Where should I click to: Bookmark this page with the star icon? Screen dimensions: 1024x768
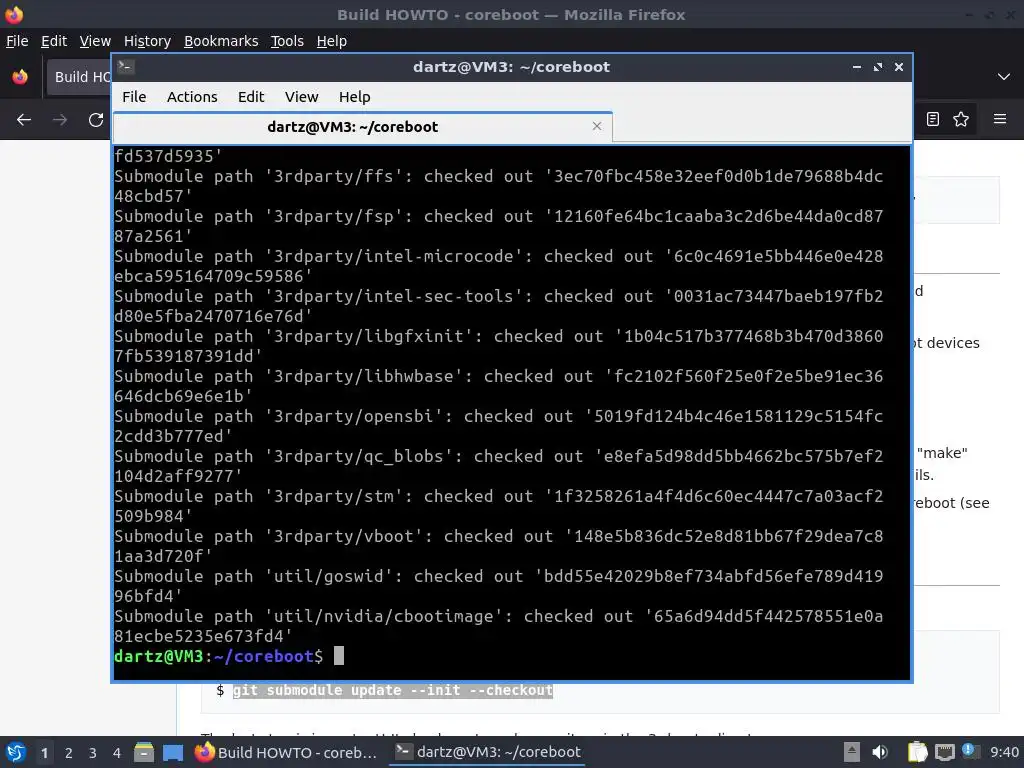point(961,119)
